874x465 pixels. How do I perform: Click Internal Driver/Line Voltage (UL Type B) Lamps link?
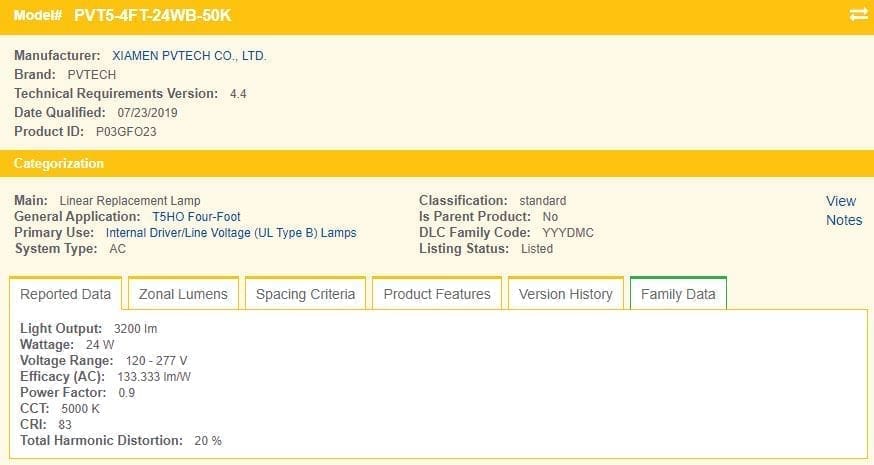tap(231, 232)
